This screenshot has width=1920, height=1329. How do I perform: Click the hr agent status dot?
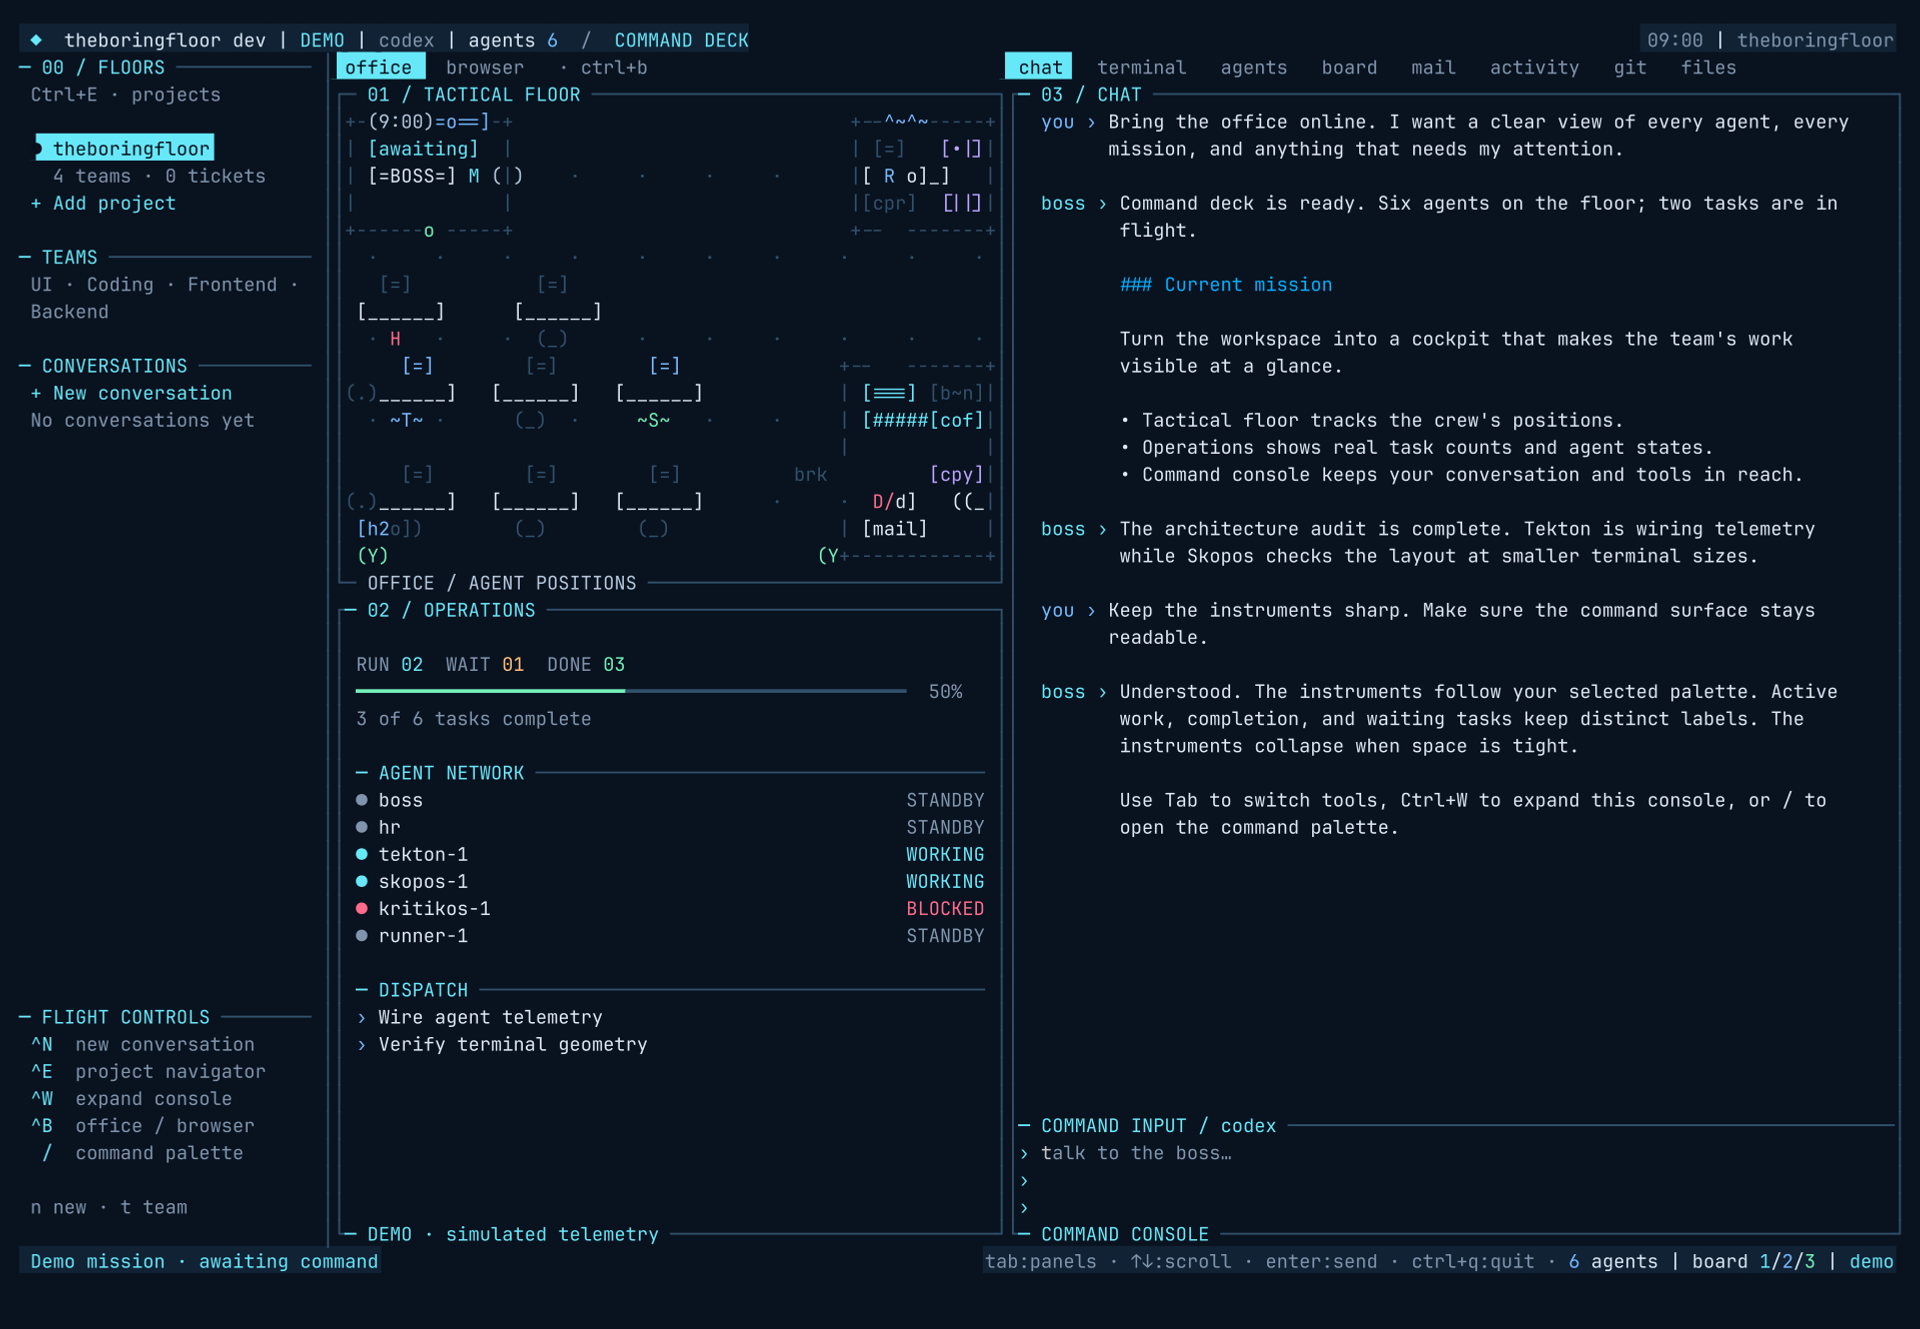(x=362, y=827)
